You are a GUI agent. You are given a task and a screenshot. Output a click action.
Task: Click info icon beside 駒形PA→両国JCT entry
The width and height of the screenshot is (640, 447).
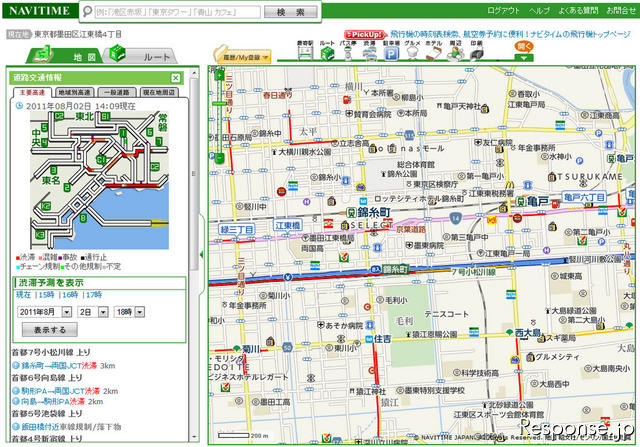click(x=16, y=391)
